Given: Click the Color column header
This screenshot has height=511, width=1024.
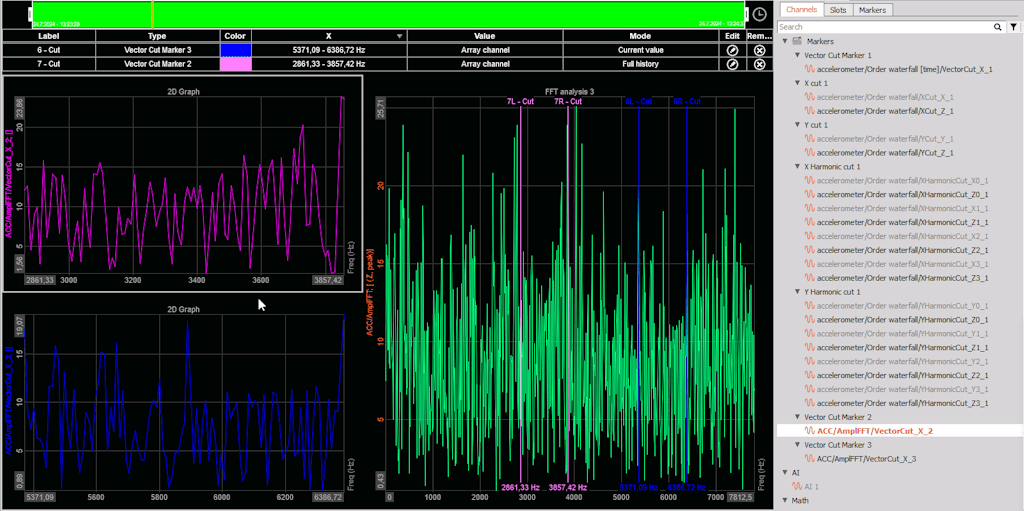Looking at the screenshot, I should (235, 37).
